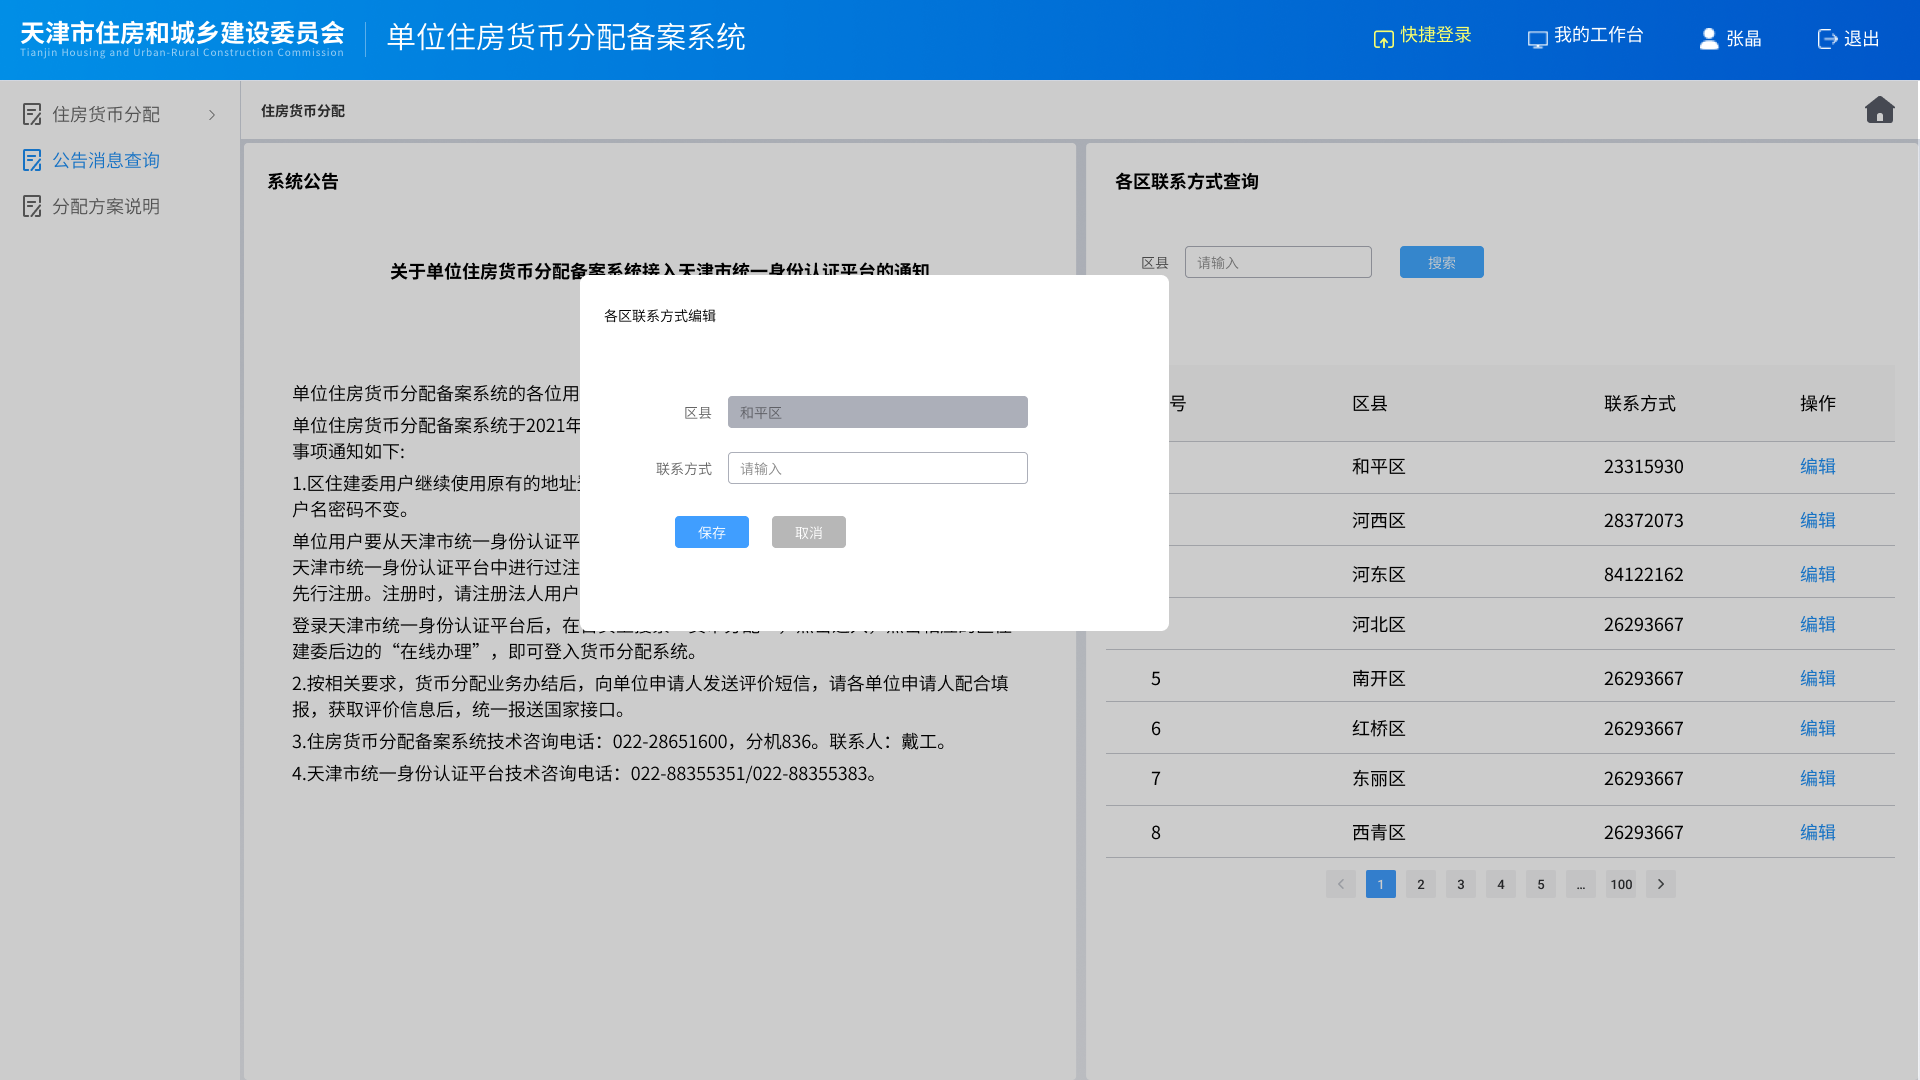Go to next page arrow
The image size is (1920, 1080).
click(1661, 884)
